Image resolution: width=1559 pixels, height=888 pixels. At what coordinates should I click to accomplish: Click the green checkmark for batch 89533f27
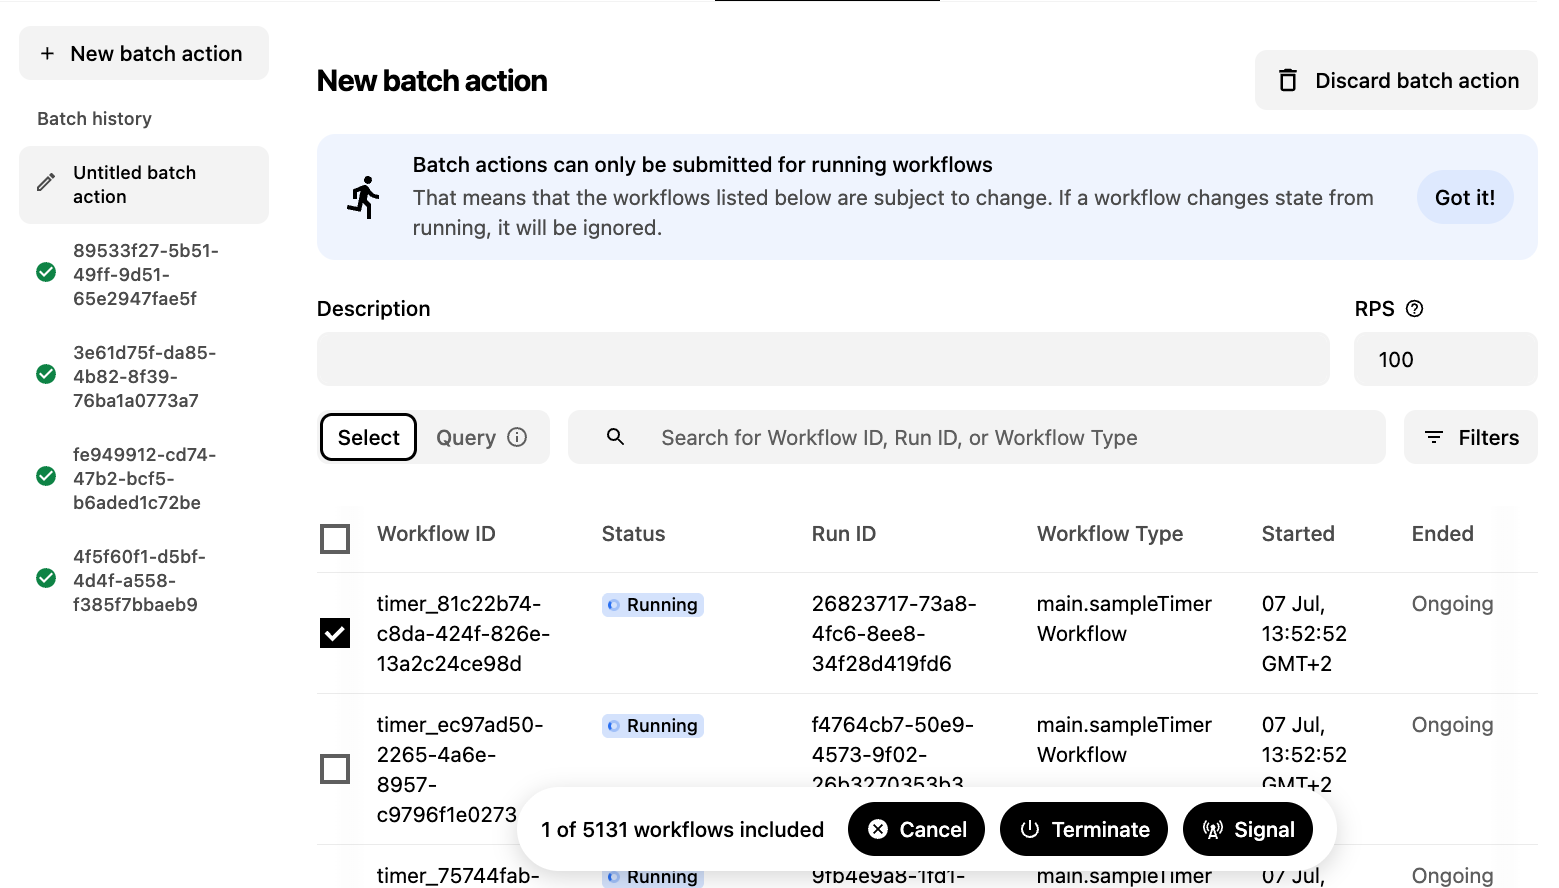click(x=46, y=272)
